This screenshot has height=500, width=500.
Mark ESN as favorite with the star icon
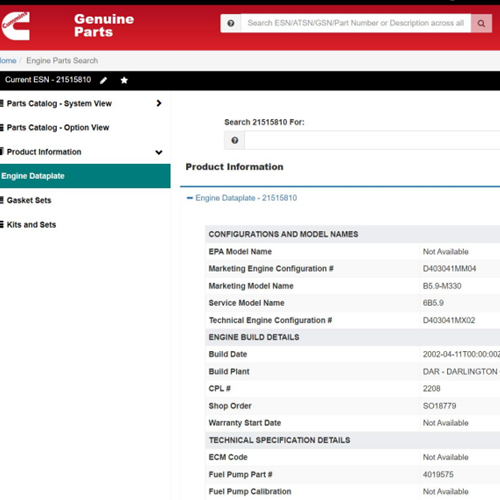[x=124, y=80]
